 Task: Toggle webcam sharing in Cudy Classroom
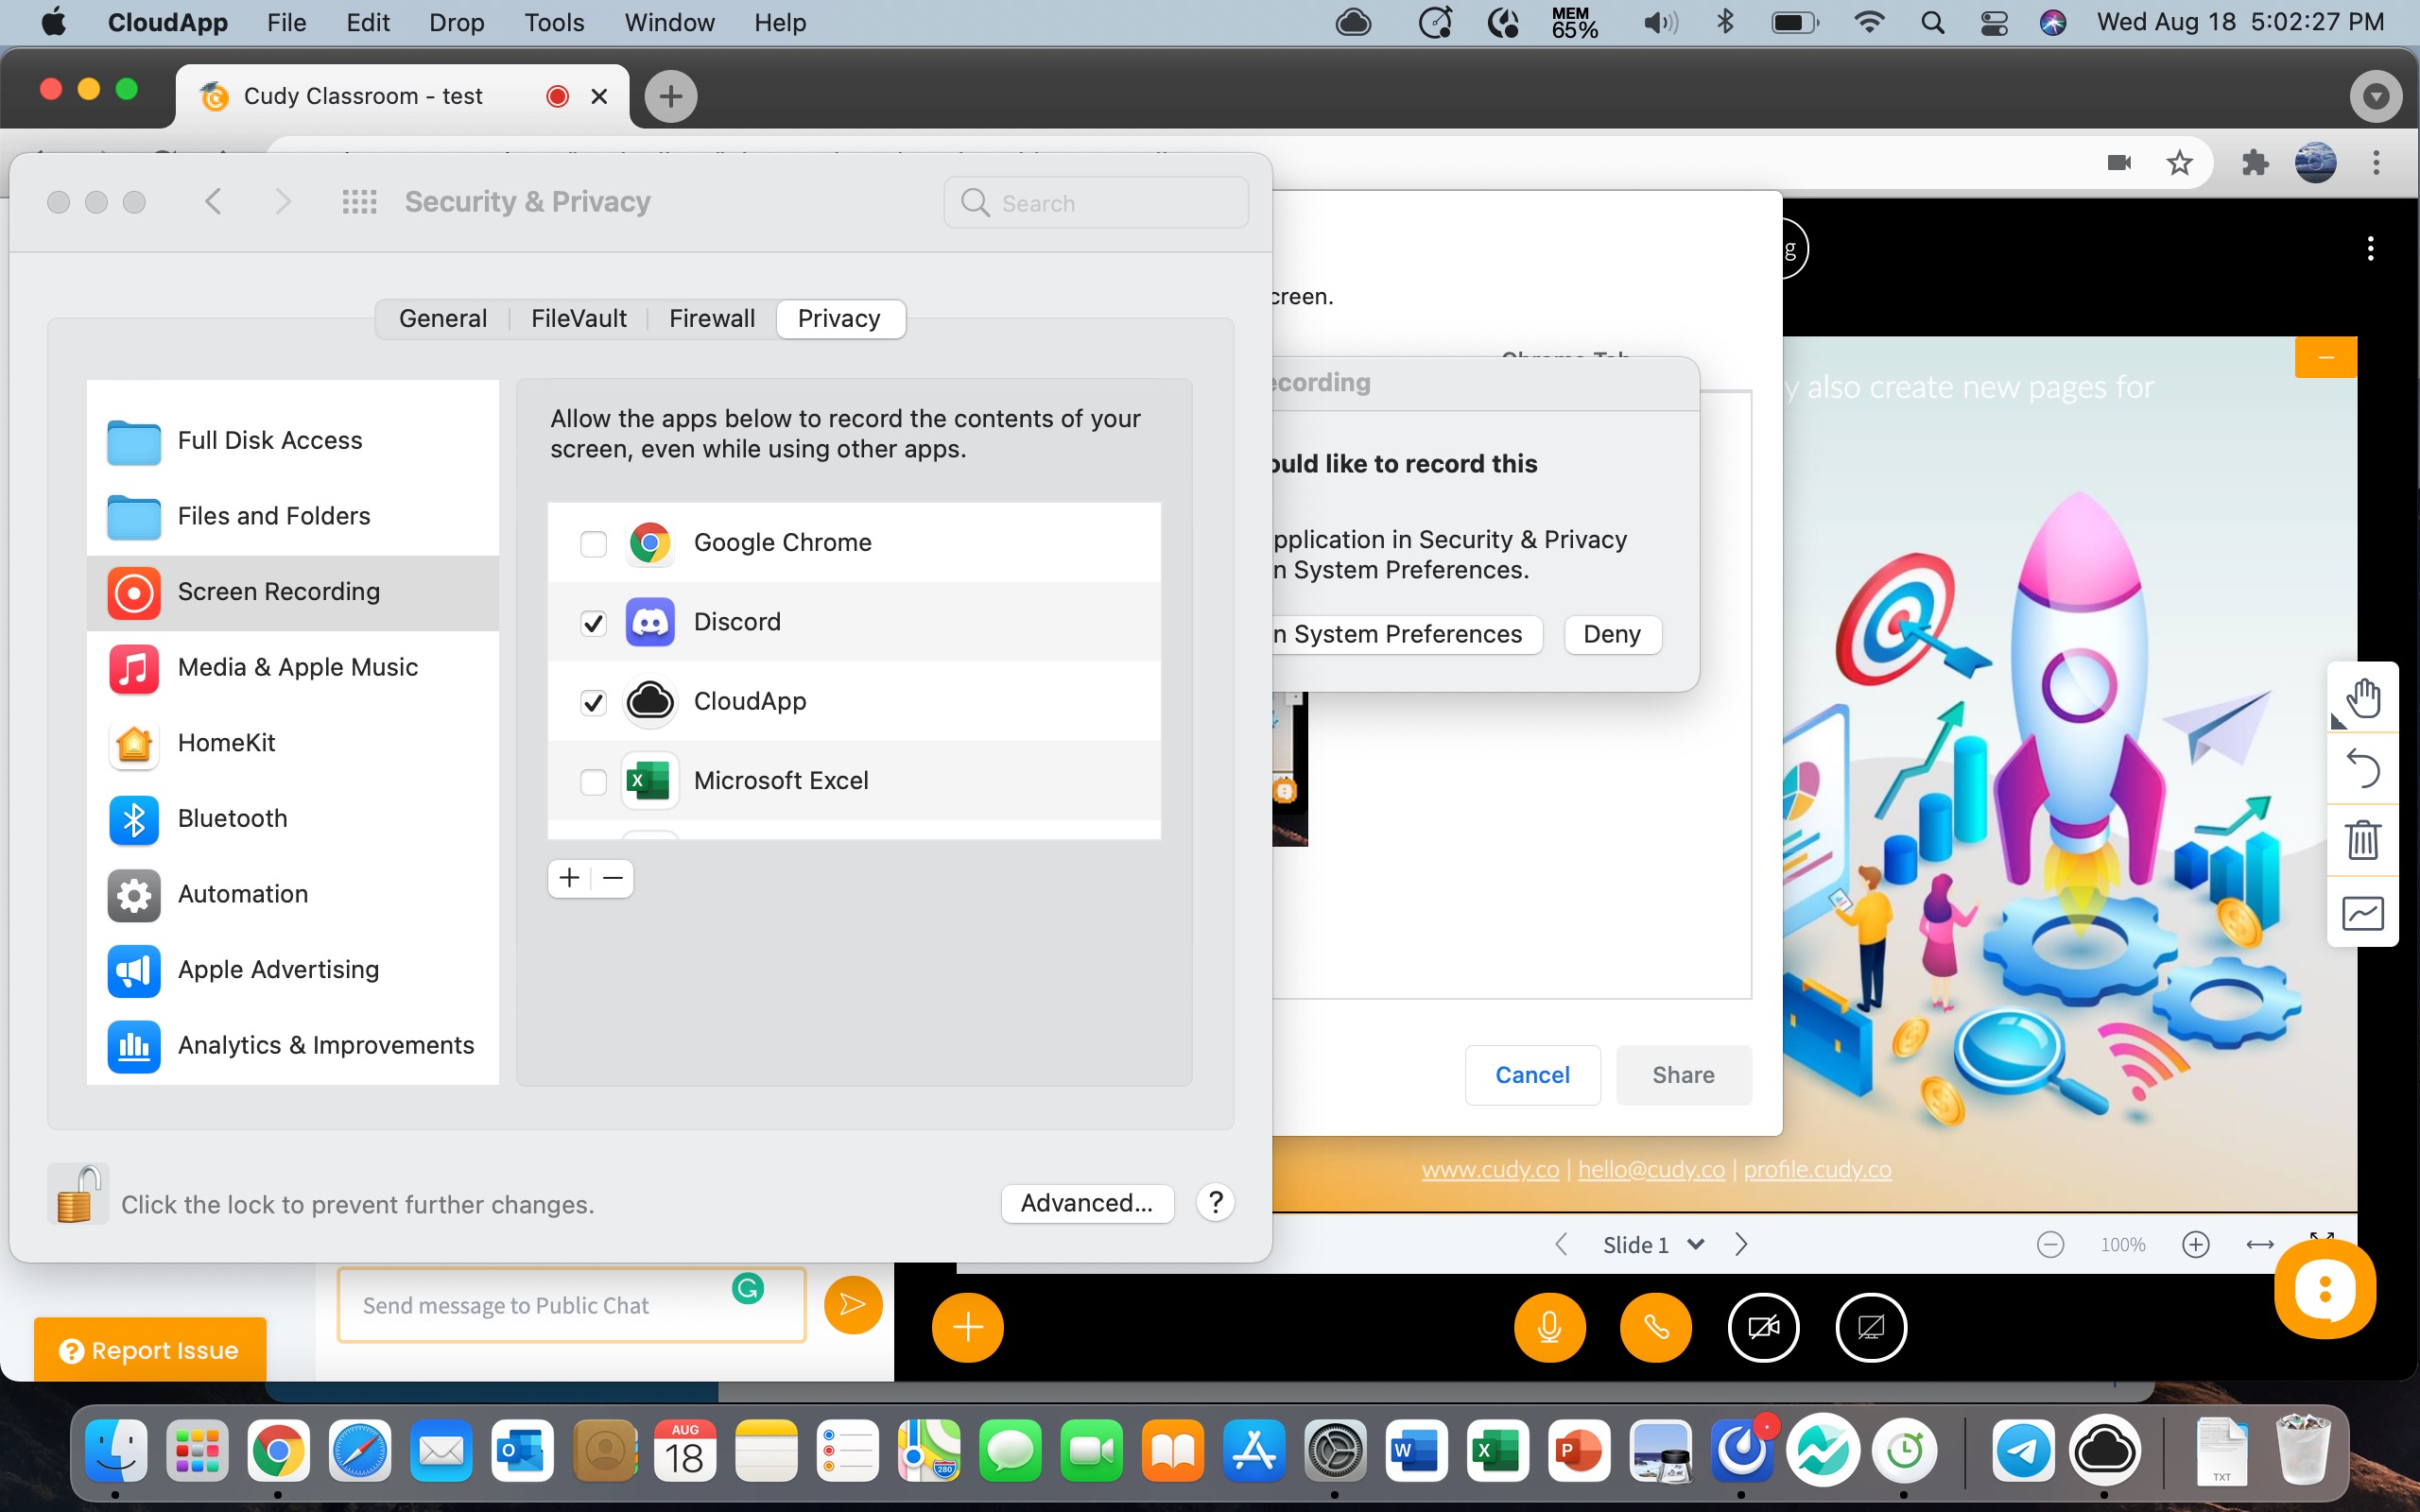(x=1763, y=1327)
